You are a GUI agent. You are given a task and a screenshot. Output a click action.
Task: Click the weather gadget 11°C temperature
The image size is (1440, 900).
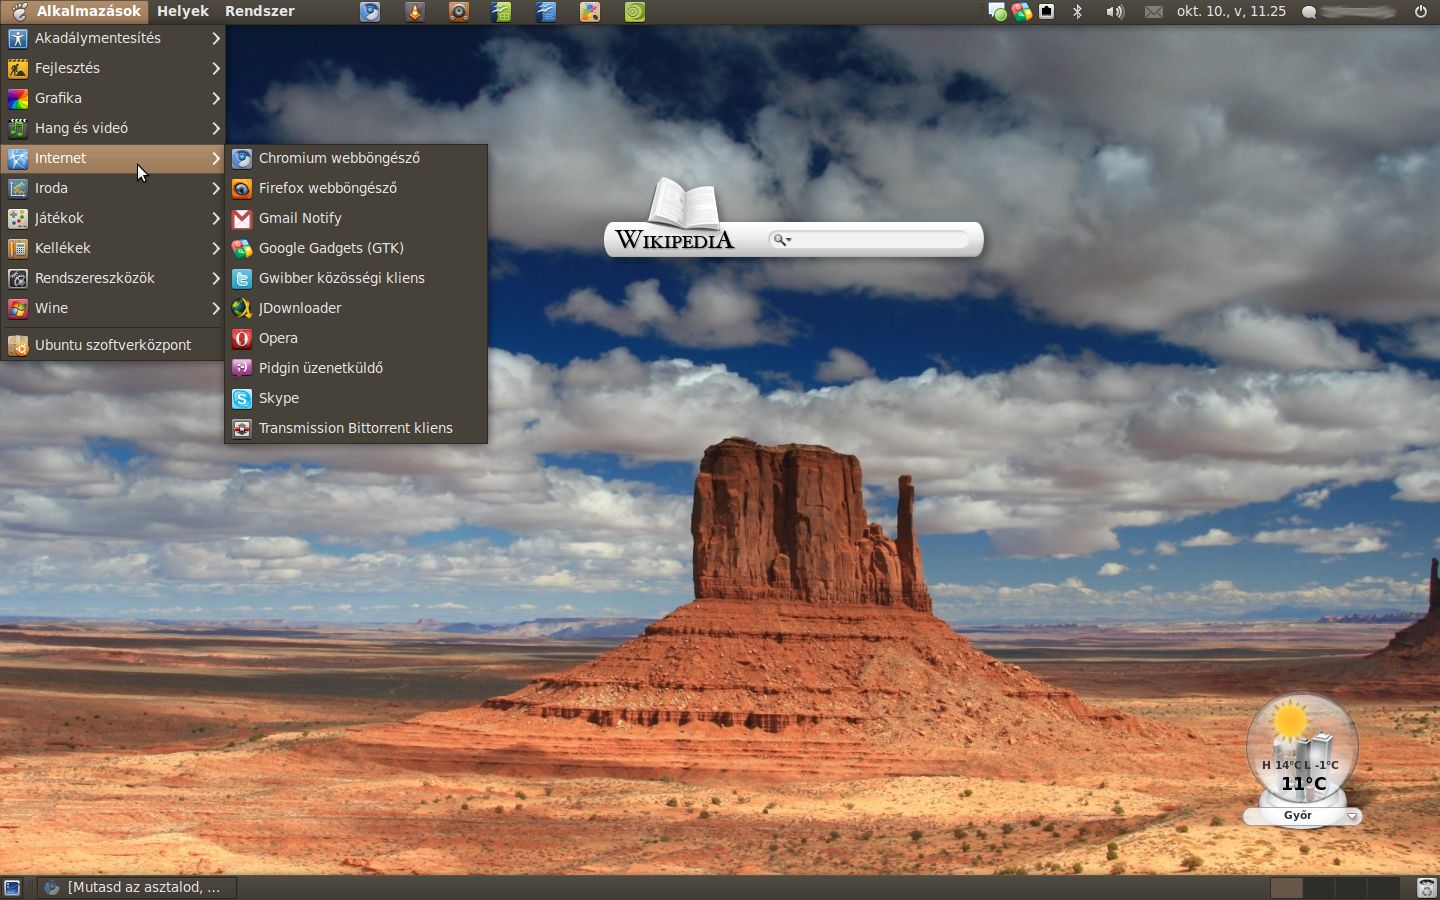pos(1304,784)
